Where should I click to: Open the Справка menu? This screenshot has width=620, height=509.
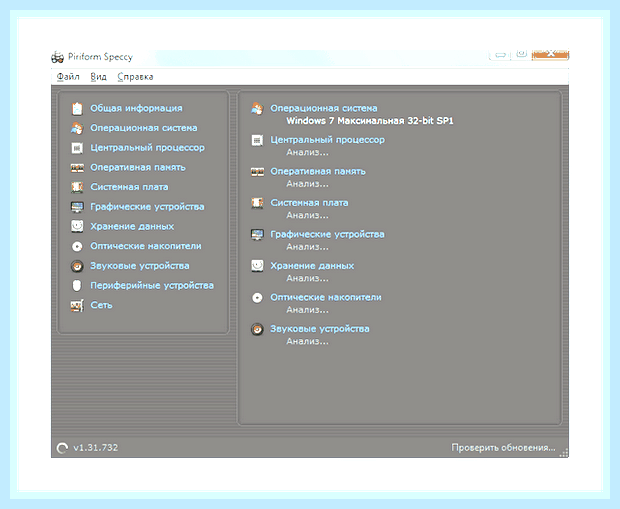click(x=135, y=77)
